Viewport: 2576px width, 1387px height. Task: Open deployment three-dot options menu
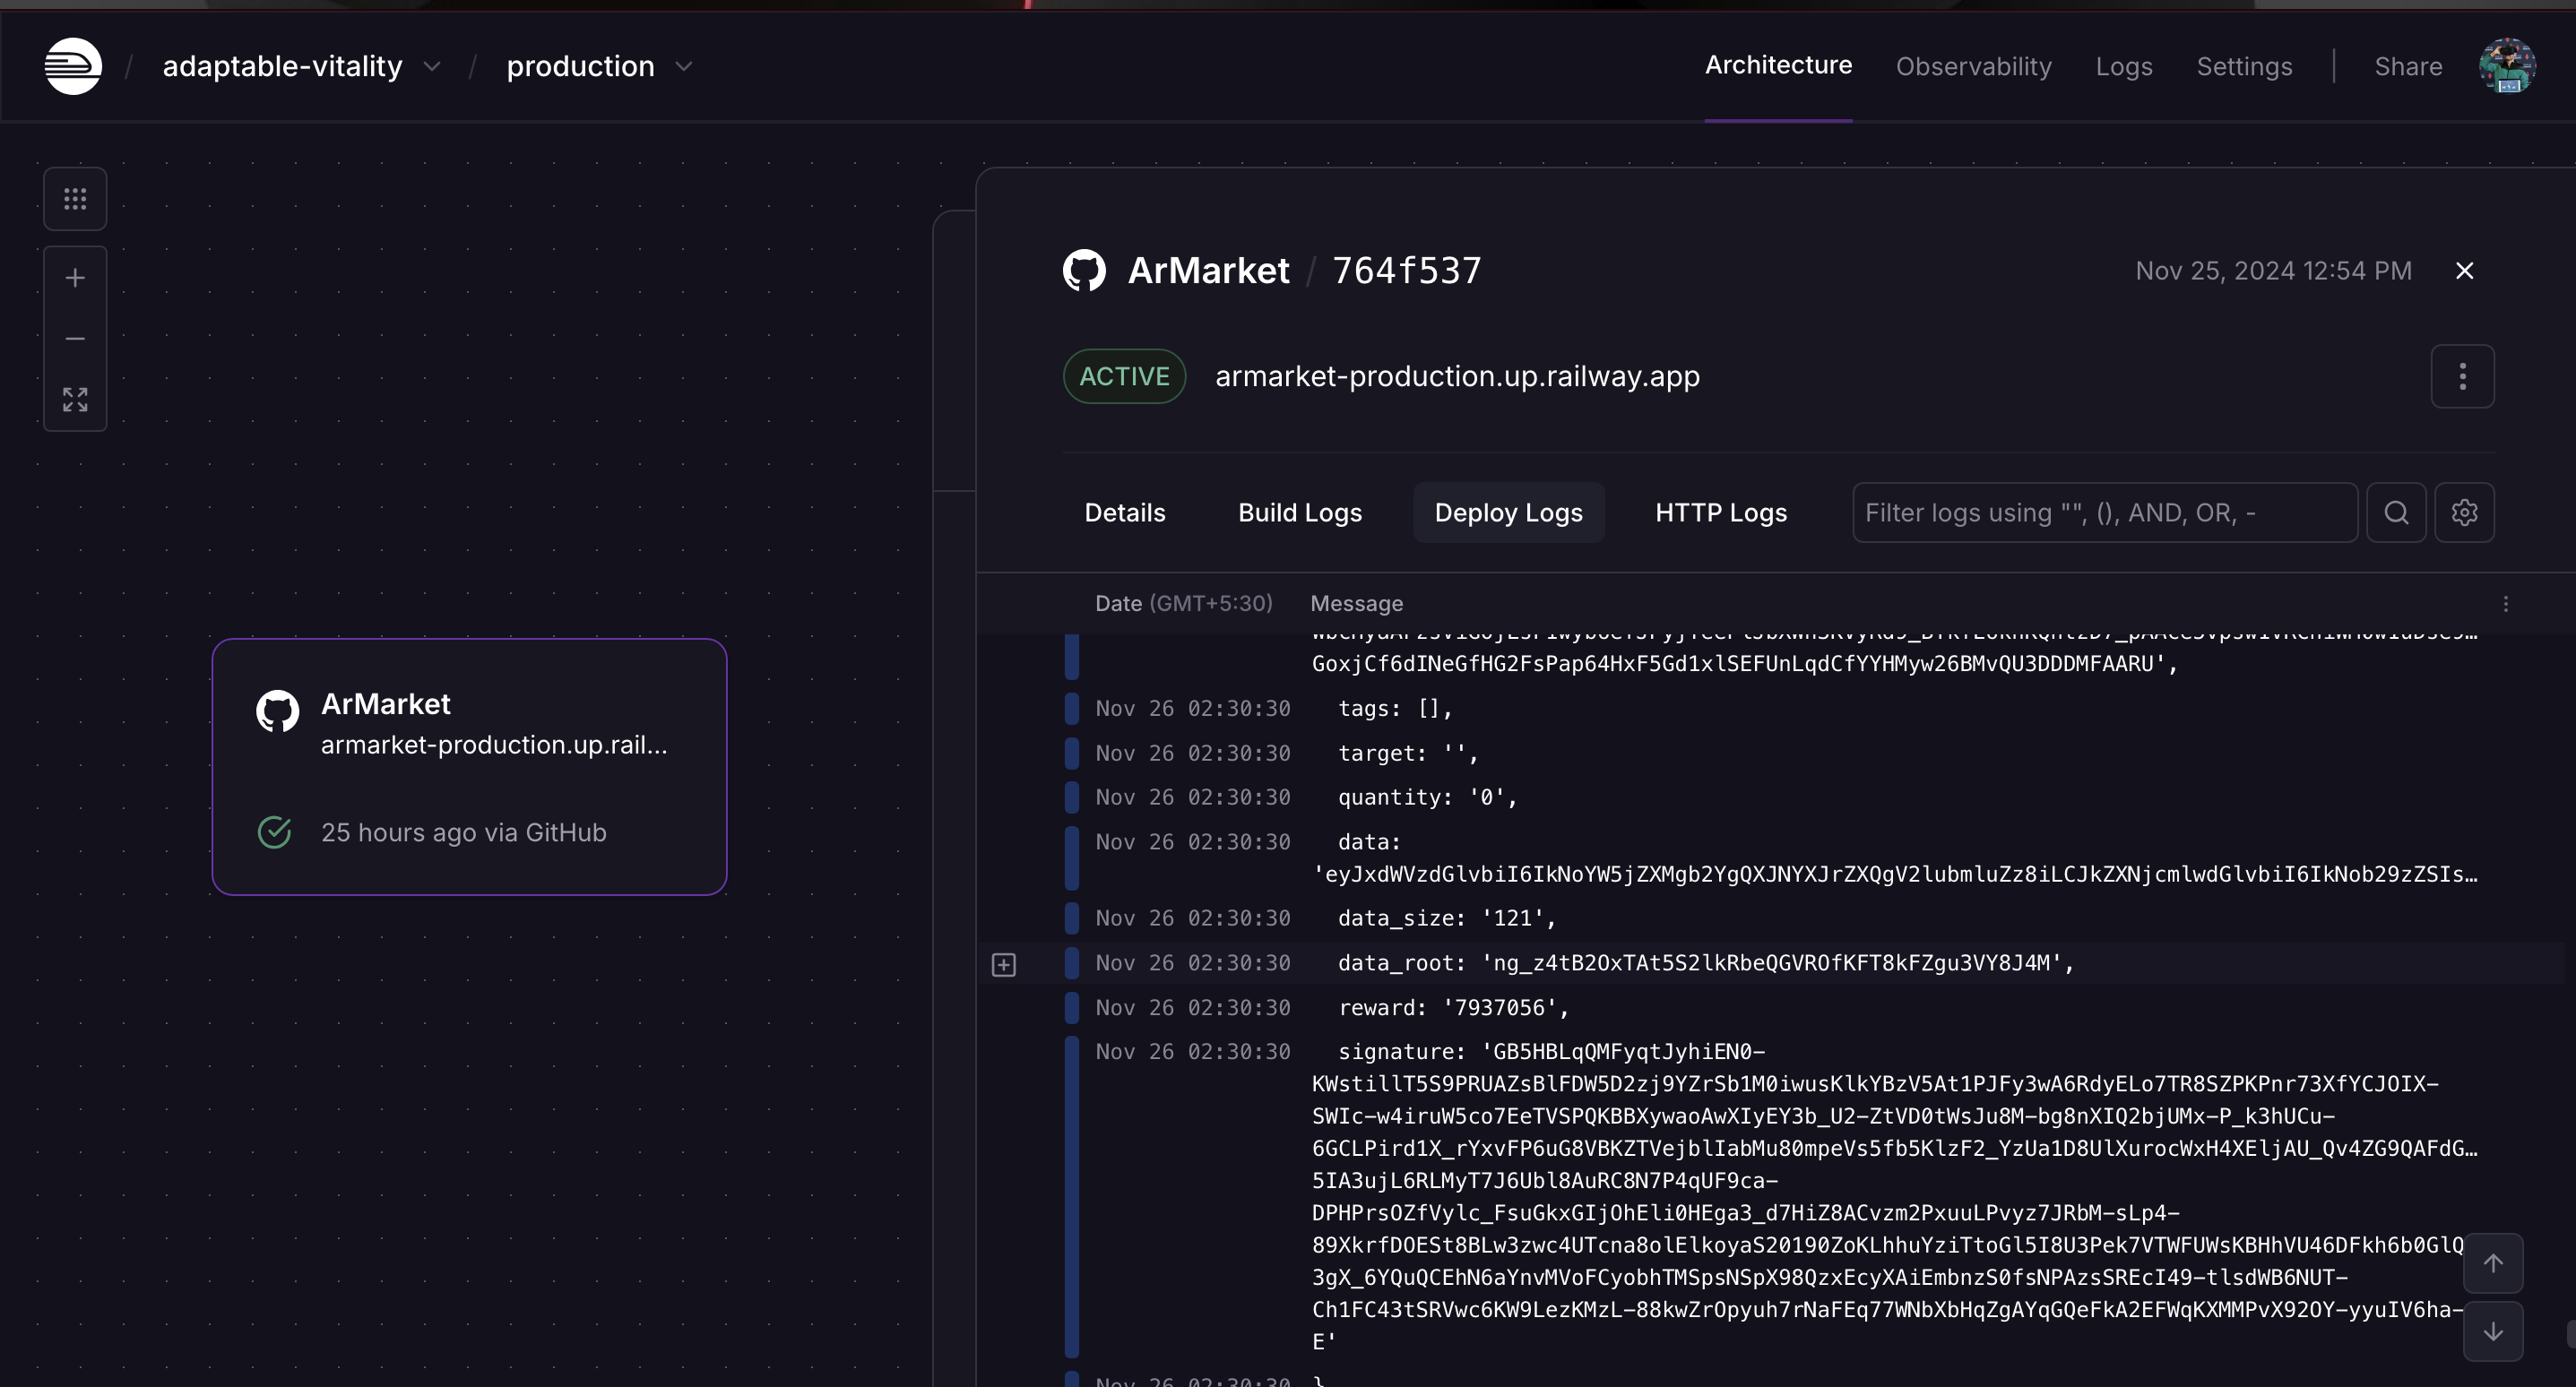click(2462, 377)
